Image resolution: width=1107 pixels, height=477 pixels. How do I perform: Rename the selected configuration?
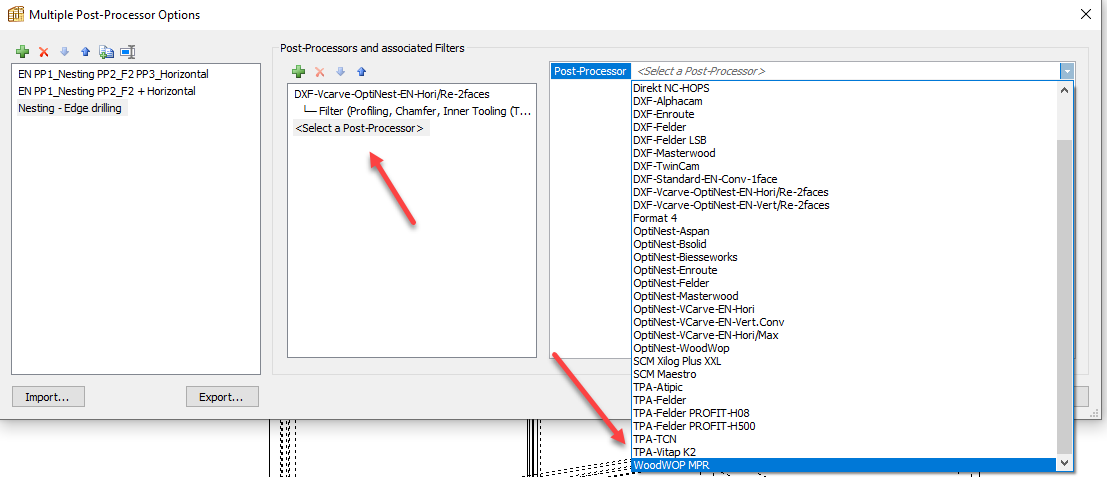pos(128,52)
